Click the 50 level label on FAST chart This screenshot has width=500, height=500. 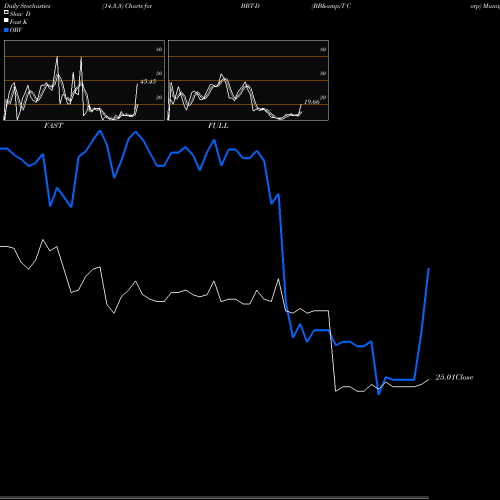(x=159, y=73)
